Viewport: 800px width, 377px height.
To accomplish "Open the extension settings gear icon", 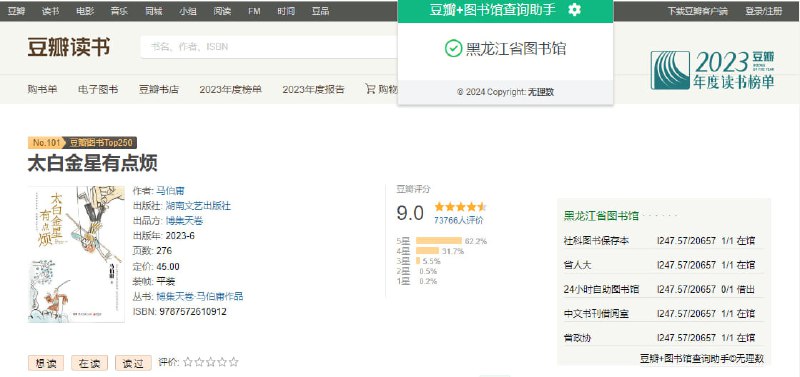I will point(574,9).
